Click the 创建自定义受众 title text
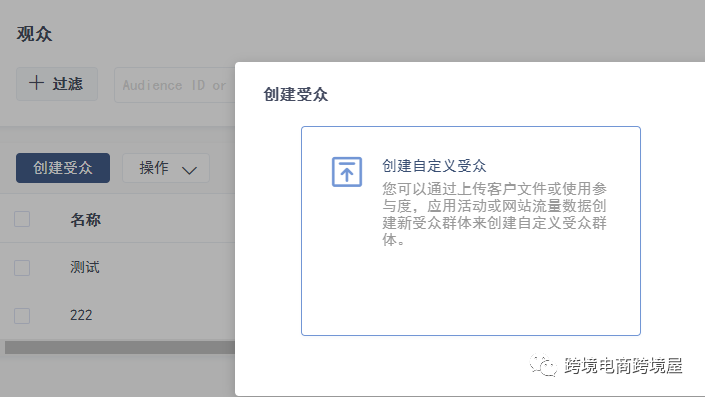 tap(434, 166)
